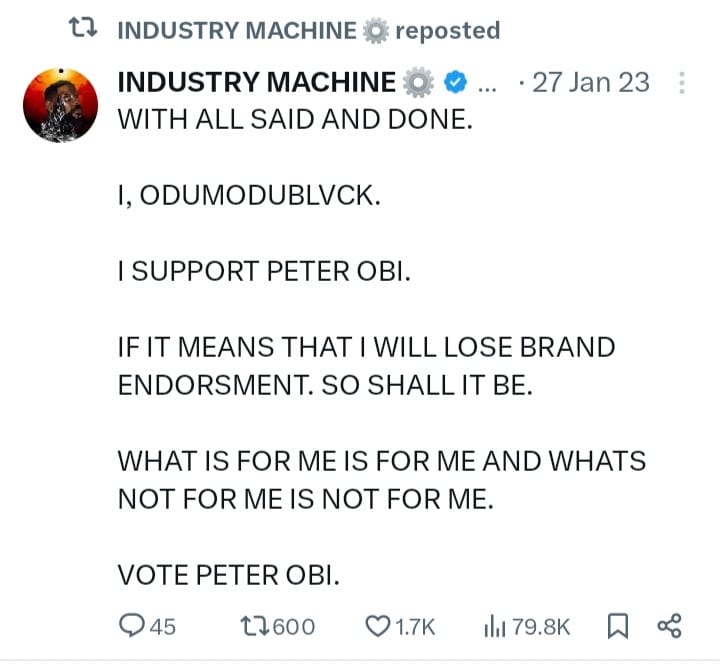Click the blue verified badge
The height and width of the screenshot is (667, 720).
click(x=452, y=81)
